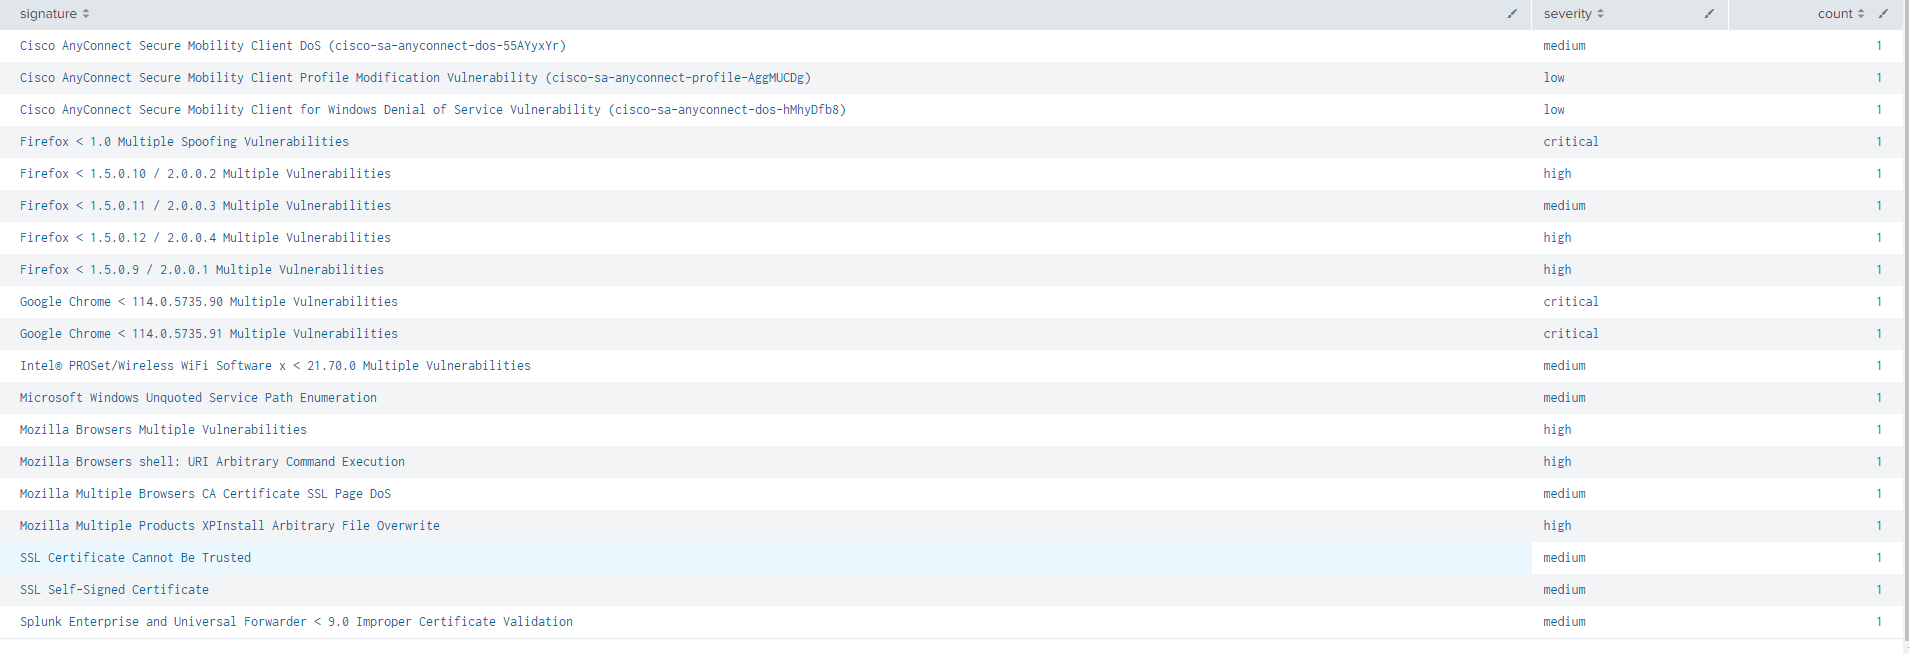Viewport: 1909px width, 654px height.
Task: Open Firefox < 1.5.0.9 / 2.0.0.1 signature
Action: pos(202,270)
